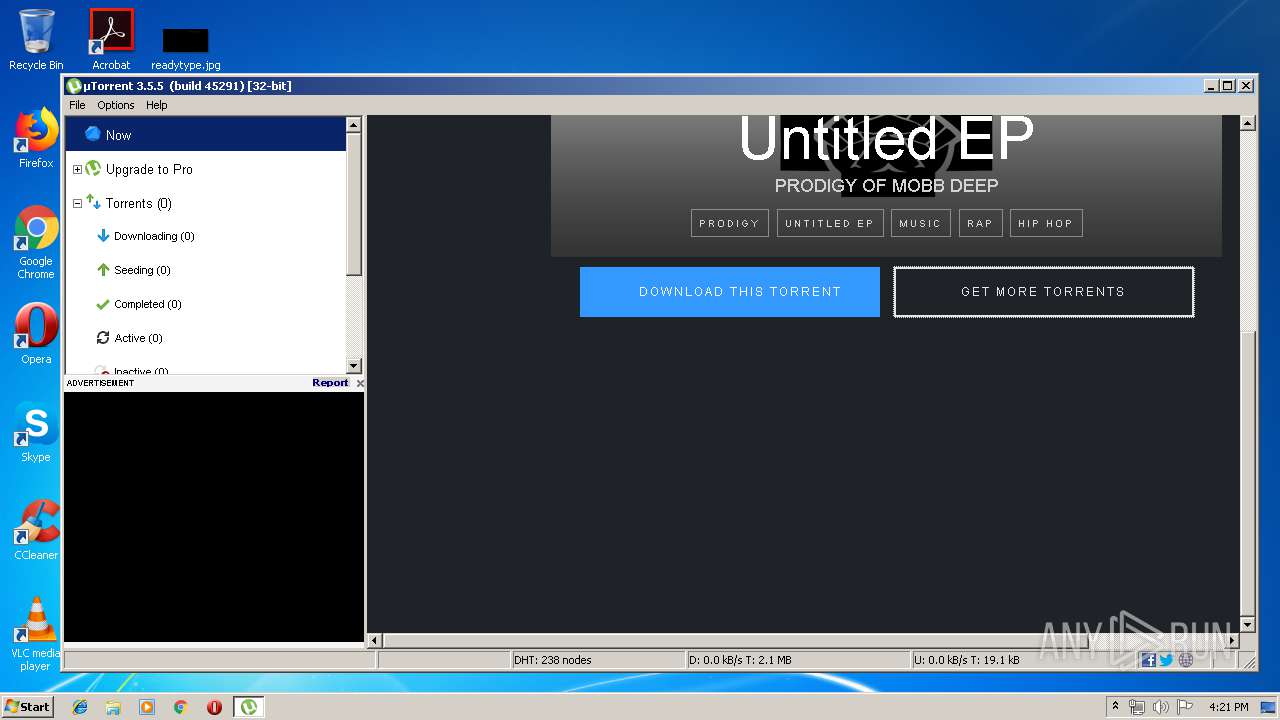The width and height of the screenshot is (1280, 720).
Task: Open VLC media player shortcut
Action: [36, 634]
